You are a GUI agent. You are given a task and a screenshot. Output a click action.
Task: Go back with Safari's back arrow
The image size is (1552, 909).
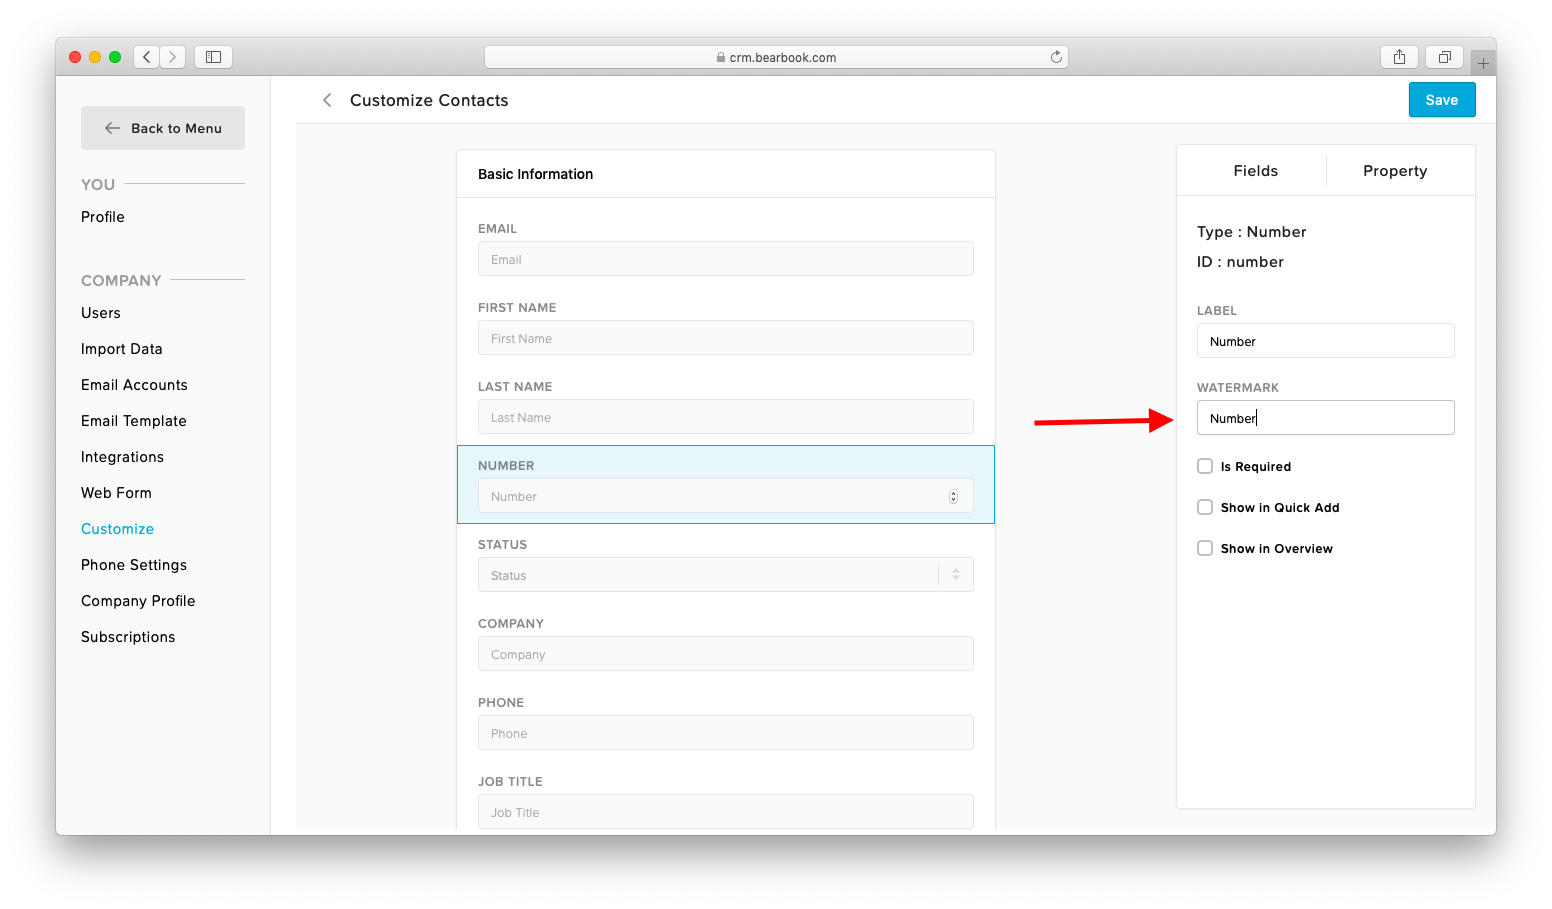[147, 57]
